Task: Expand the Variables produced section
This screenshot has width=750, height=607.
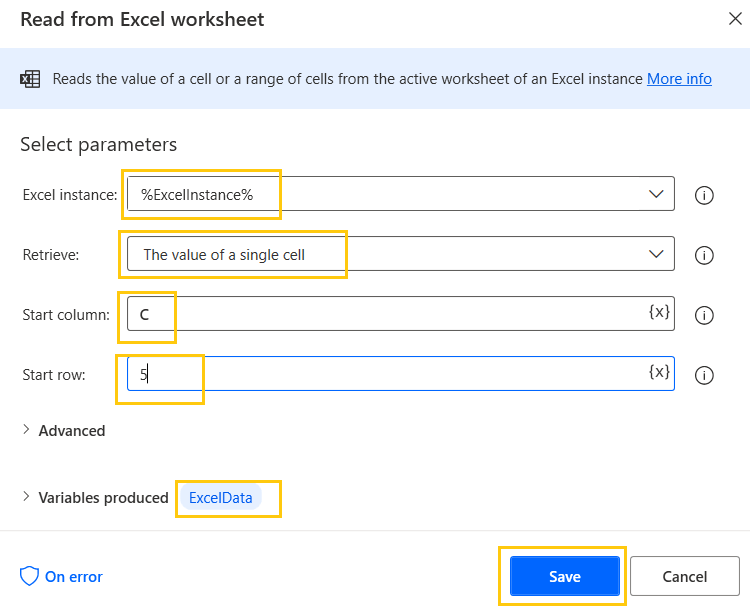Action: (x=95, y=497)
